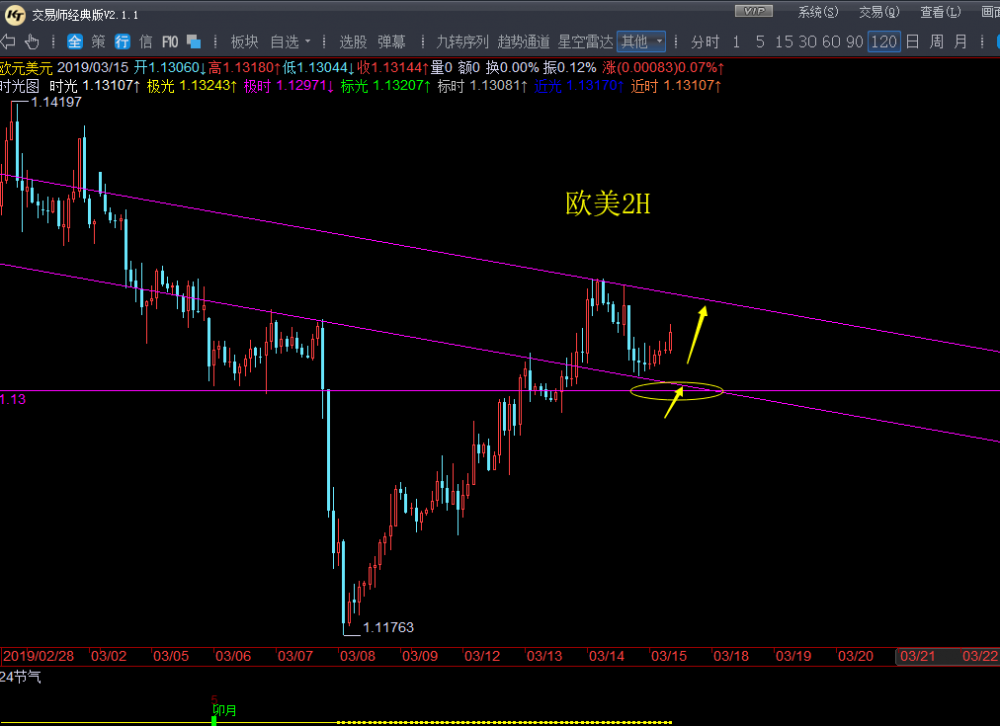The image size is (1000, 726).
Task: Open the F10 information icon
Action: pos(170,42)
